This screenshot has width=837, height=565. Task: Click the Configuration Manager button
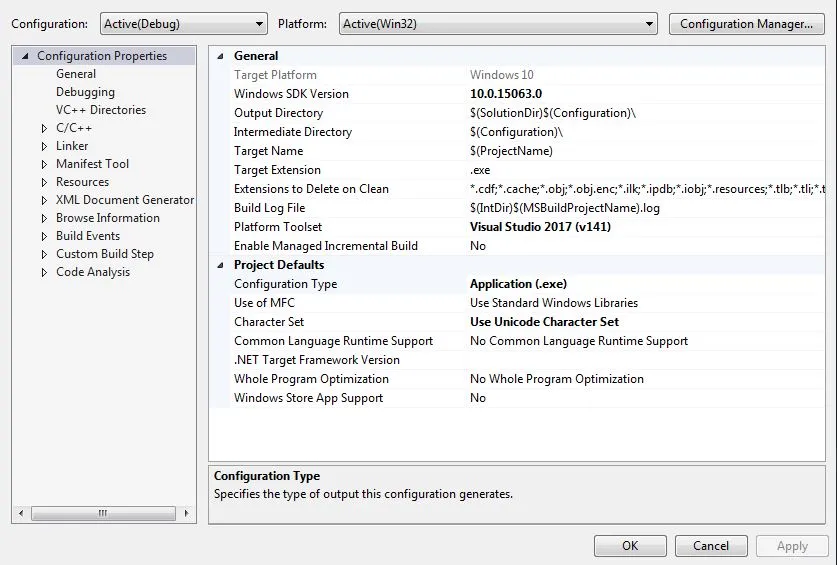click(746, 24)
